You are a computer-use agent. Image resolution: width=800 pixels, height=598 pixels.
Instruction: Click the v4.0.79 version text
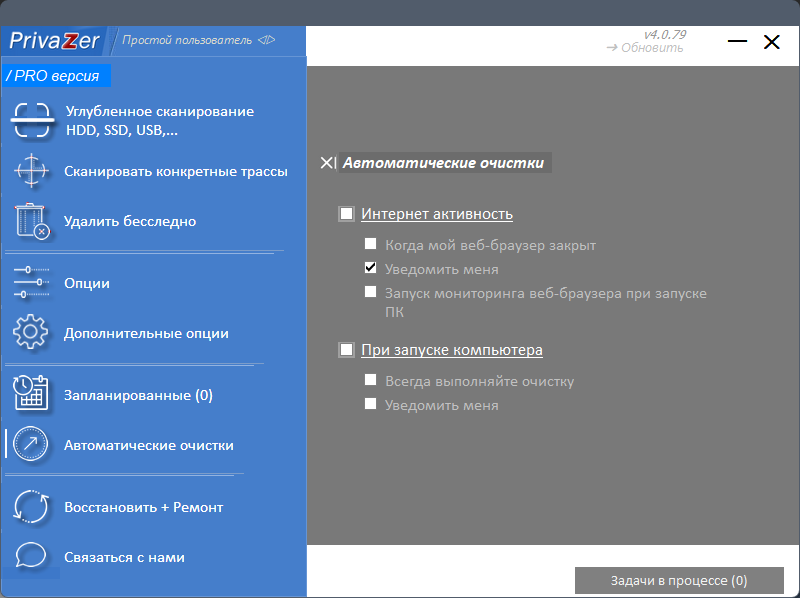pyautogui.click(x=665, y=34)
